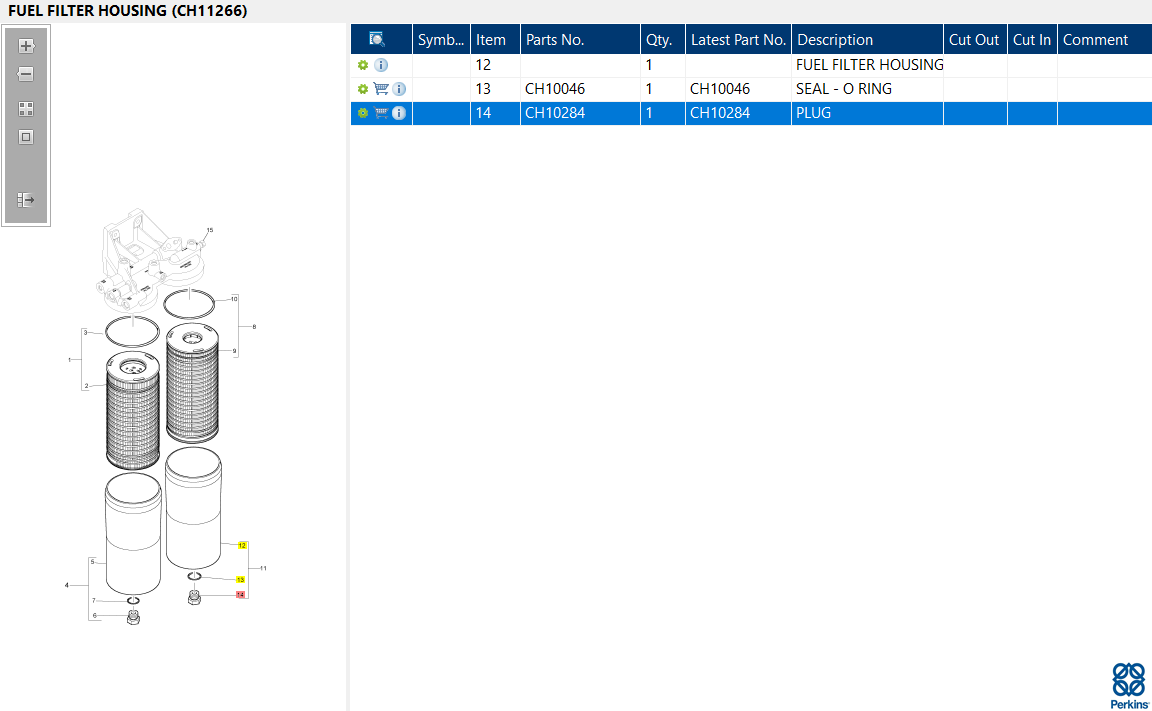Click the list export arrow icon
1152x711 pixels.
click(26, 200)
